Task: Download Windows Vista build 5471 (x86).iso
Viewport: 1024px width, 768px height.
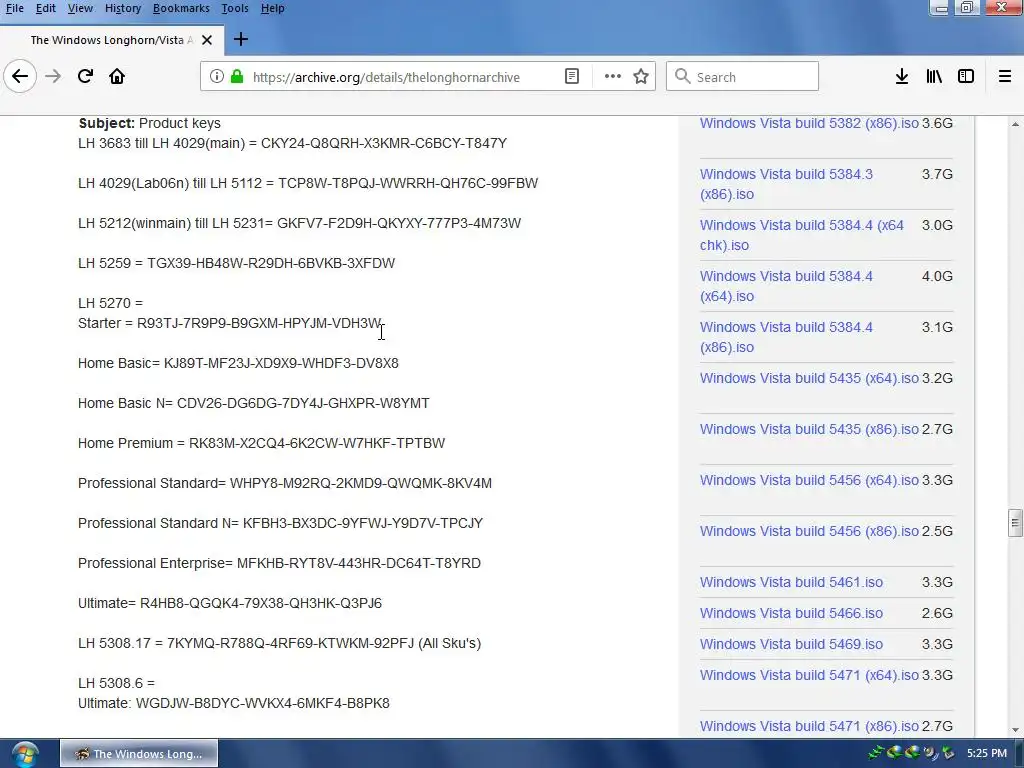Action: [x=808, y=726]
